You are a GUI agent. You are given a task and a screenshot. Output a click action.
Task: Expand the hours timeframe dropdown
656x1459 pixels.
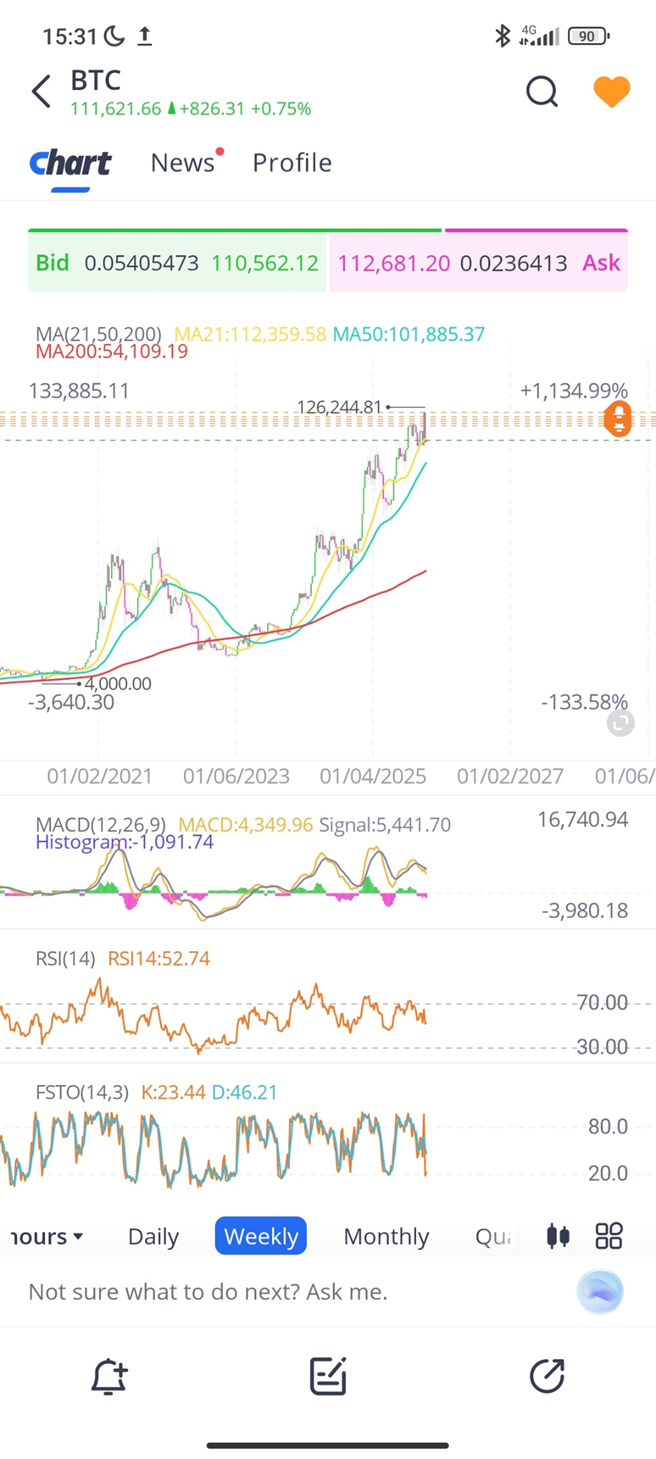click(x=45, y=1236)
